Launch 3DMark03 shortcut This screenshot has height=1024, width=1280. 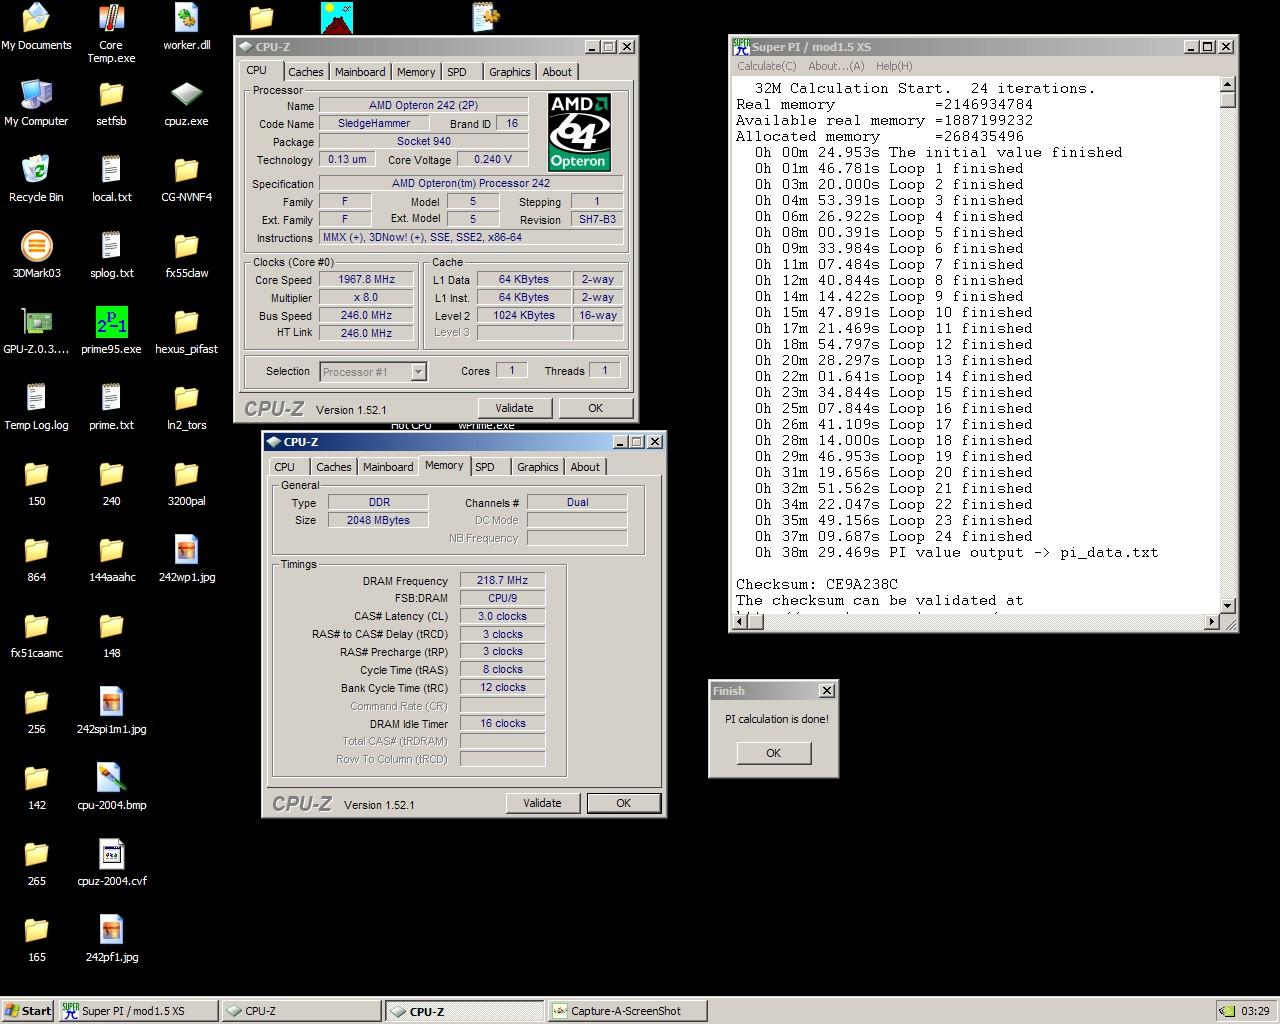(x=36, y=255)
